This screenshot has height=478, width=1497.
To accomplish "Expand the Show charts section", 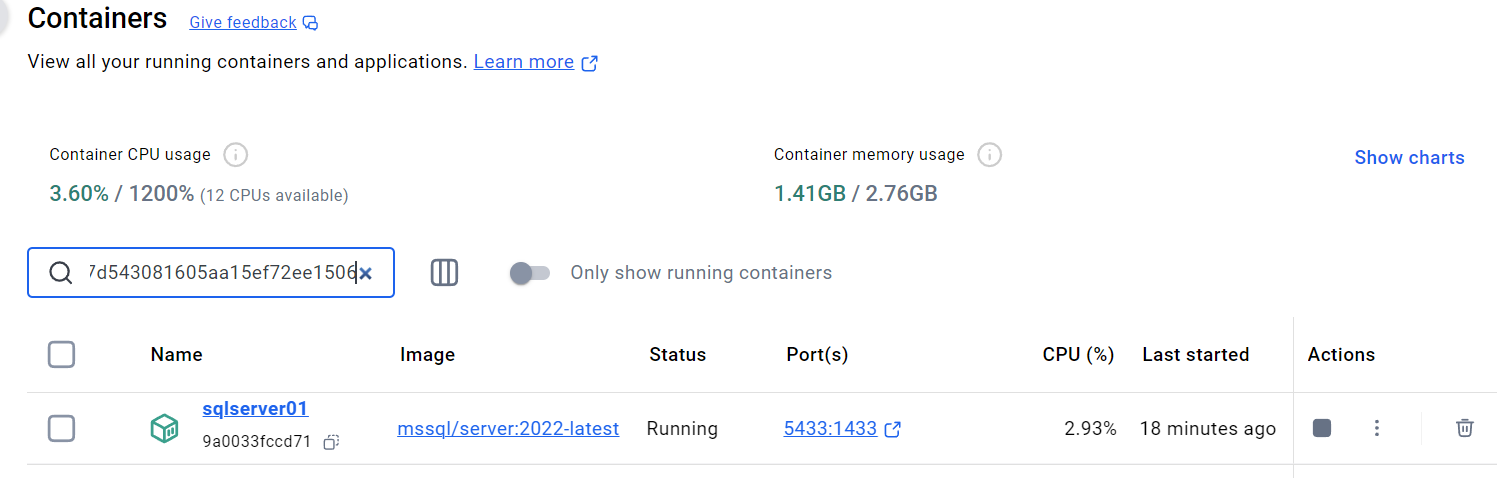I will coord(1408,158).
